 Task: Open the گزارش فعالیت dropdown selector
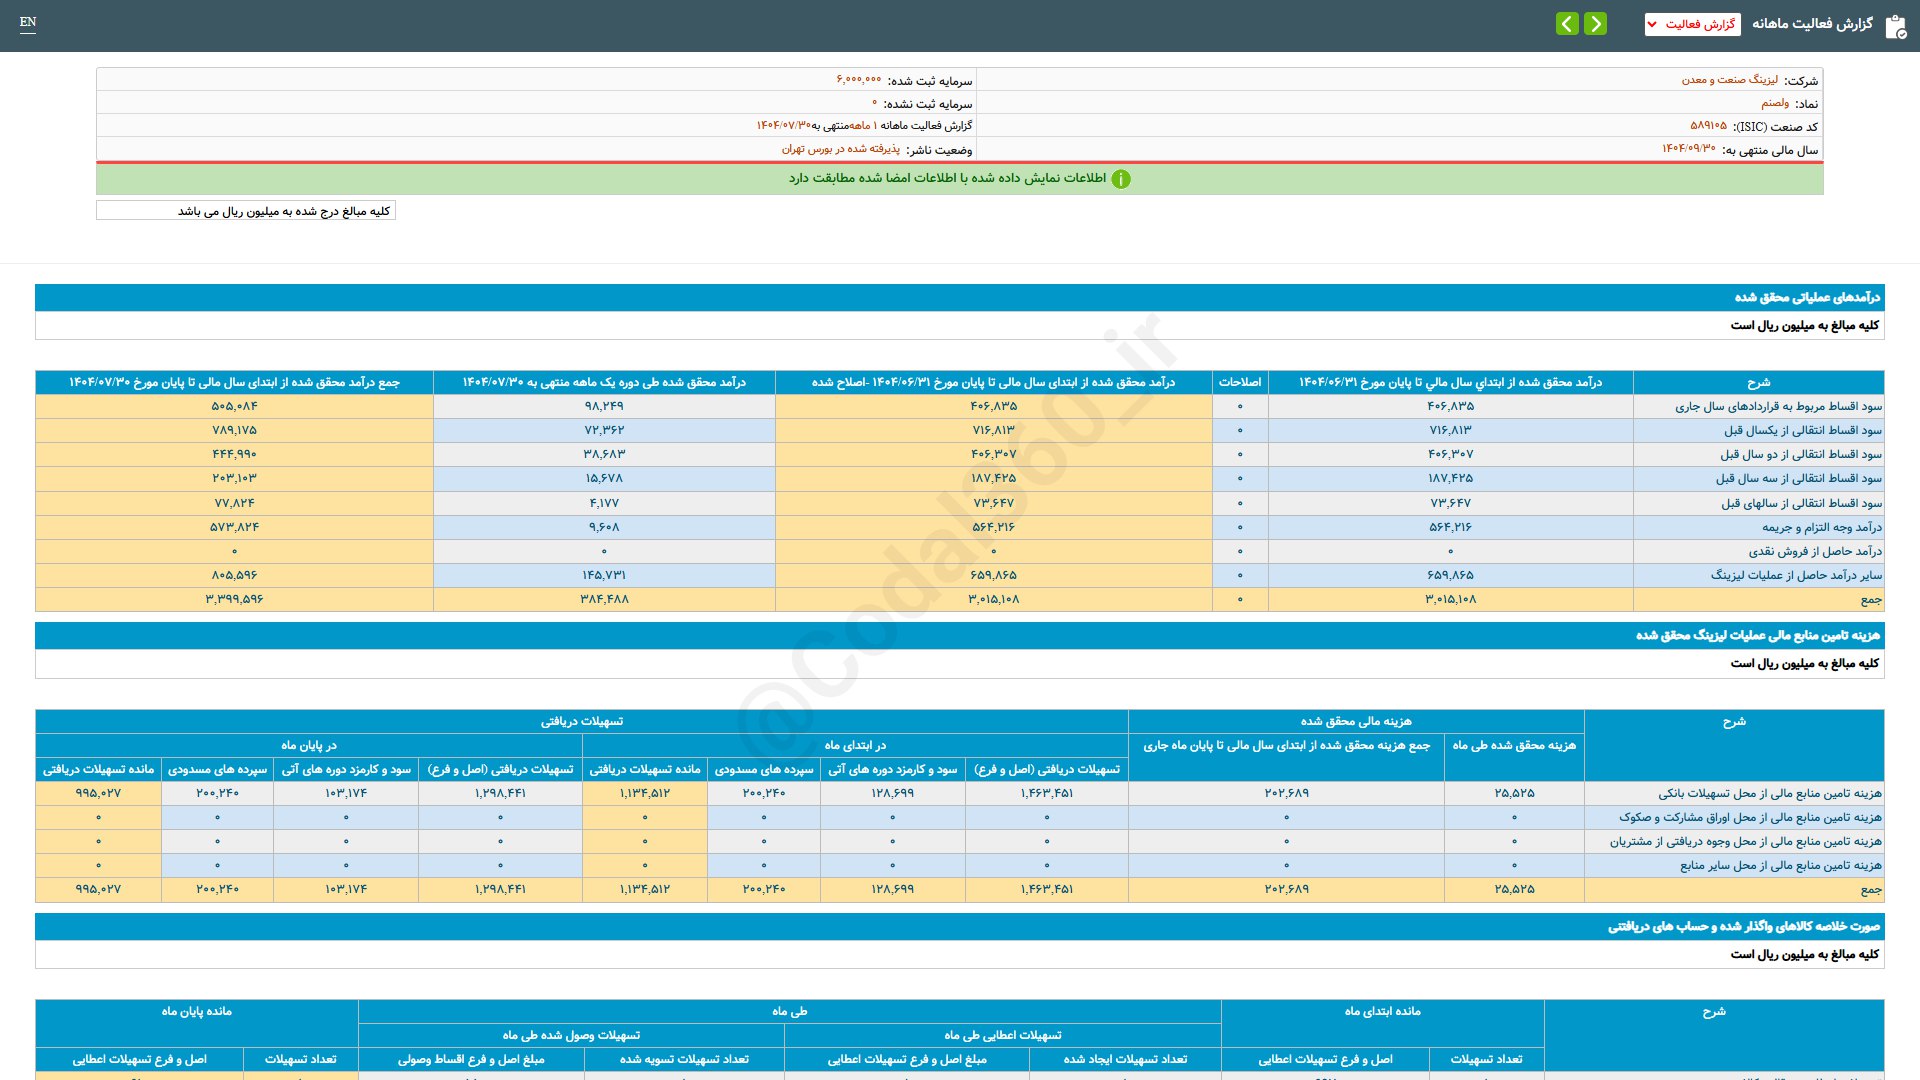[x=1692, y=24]
